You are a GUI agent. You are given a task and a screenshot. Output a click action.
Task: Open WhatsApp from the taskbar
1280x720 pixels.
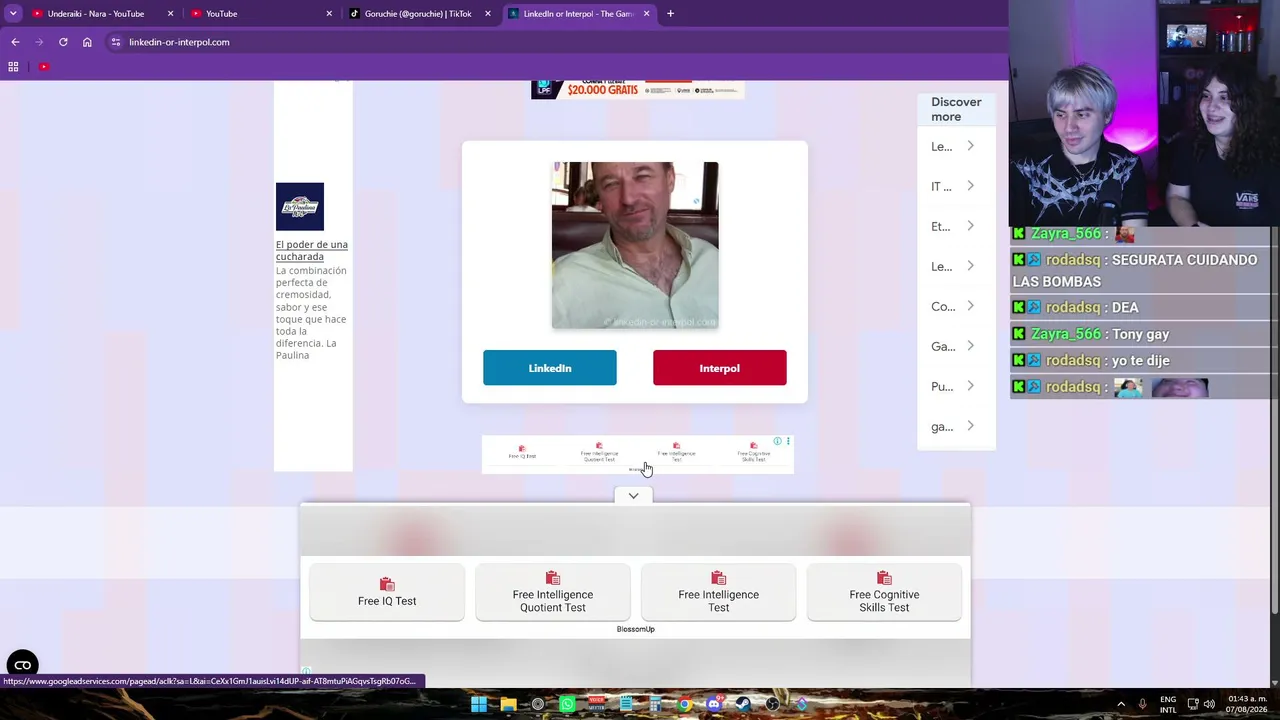tap(567, 704)
